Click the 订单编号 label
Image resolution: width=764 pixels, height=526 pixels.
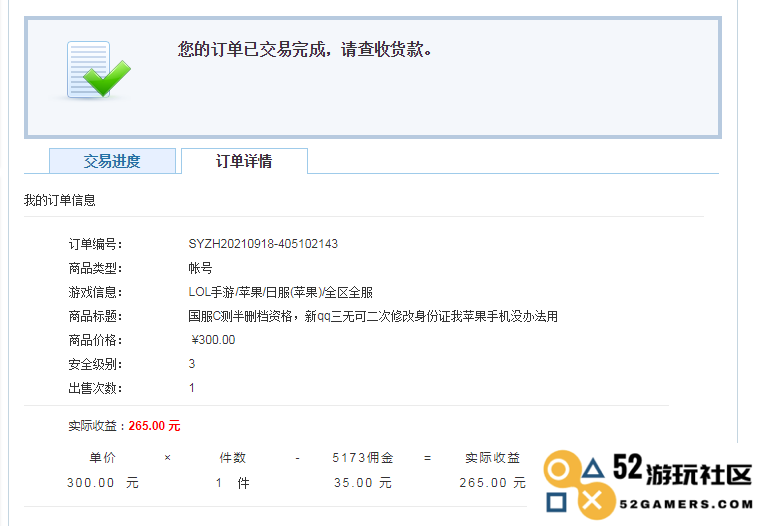[x=95, y=244]
